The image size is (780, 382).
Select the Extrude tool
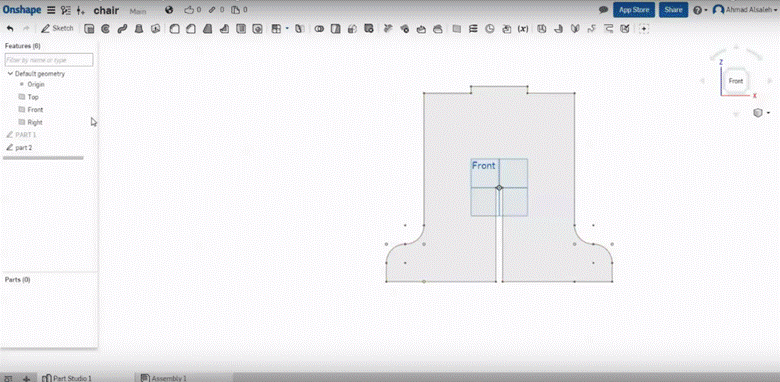click(89, 29)
